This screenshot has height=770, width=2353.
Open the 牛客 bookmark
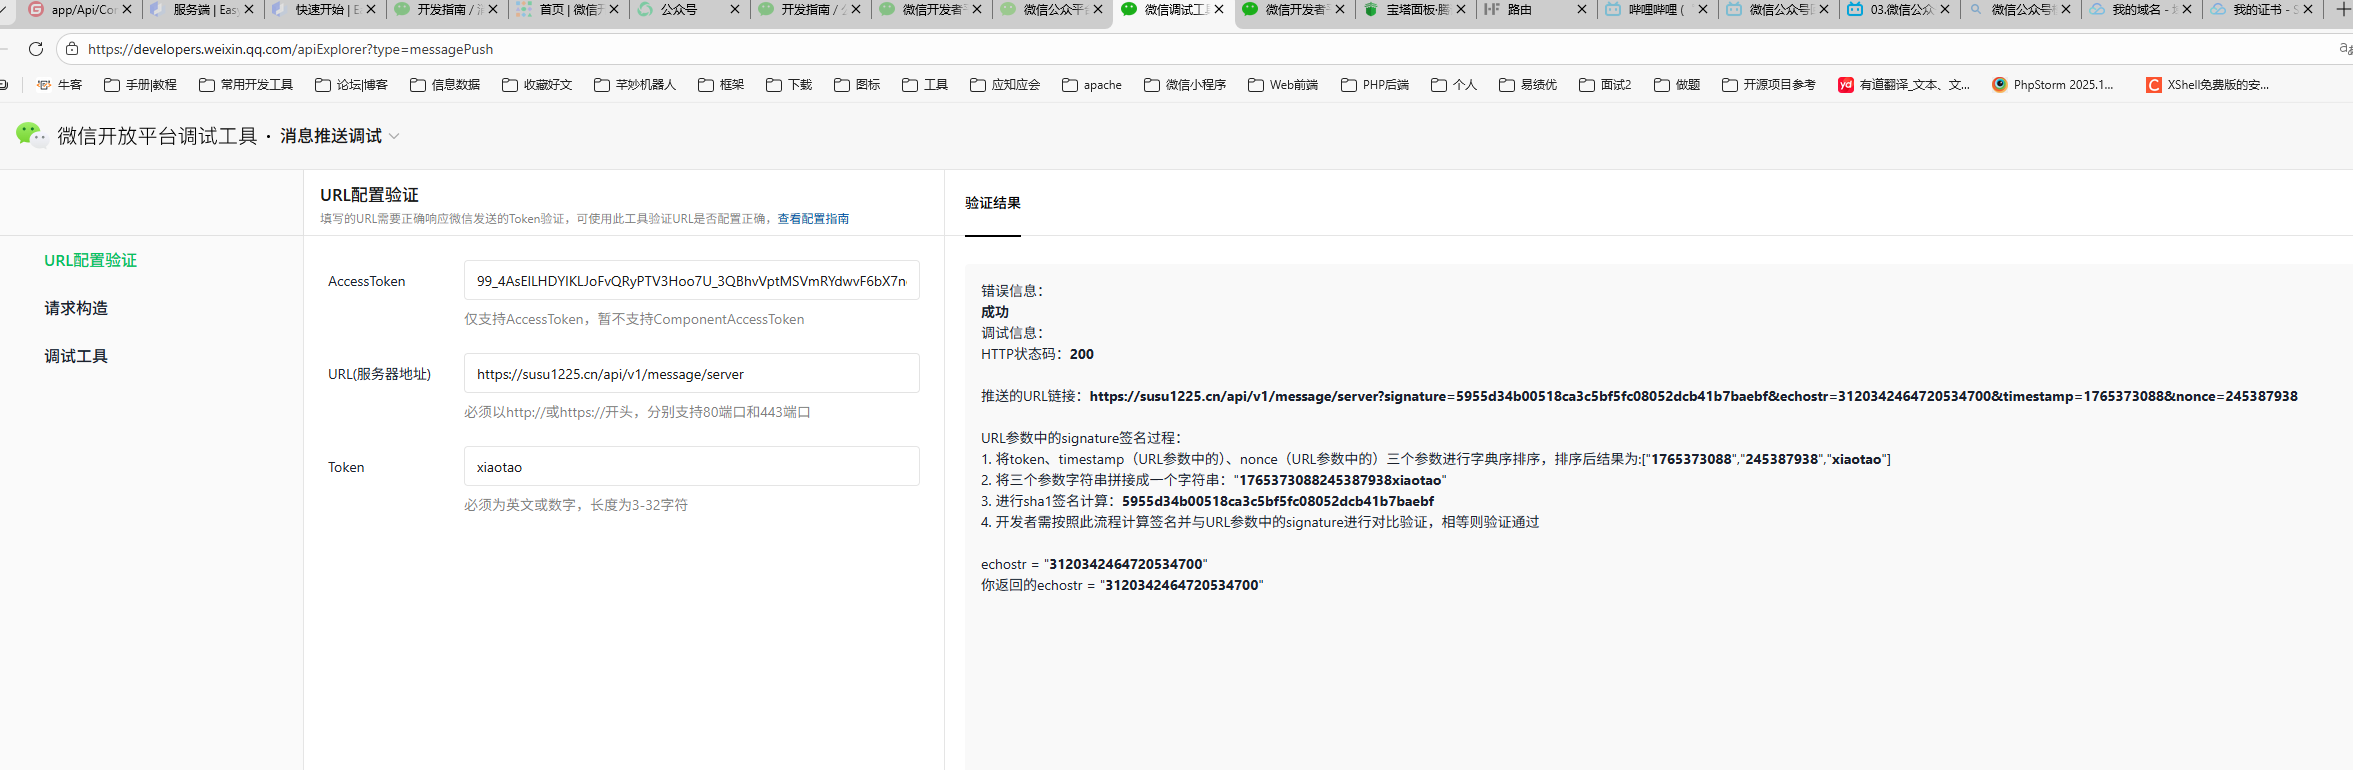coord(59,85)
